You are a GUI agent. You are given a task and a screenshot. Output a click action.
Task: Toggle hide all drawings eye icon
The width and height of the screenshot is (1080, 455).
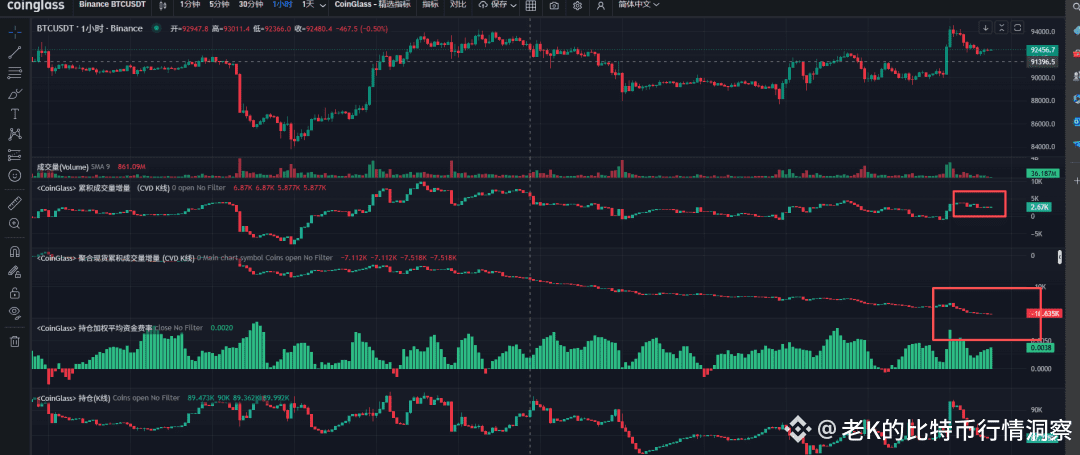[x=14, y=313]
